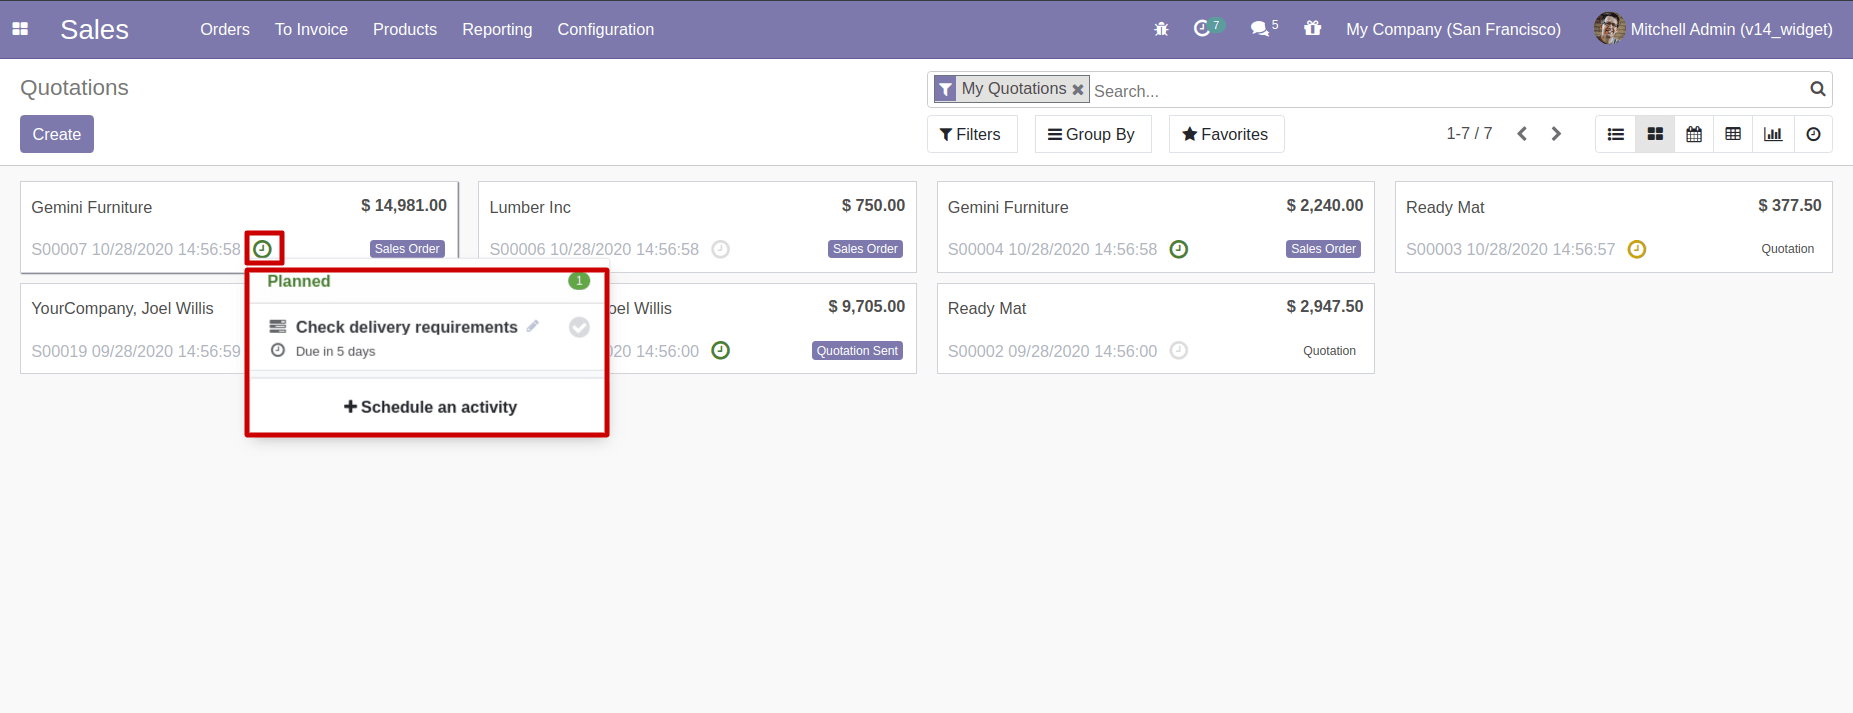Image resolution: width=1853 pixels, height=713 pixels.
Task: Mark Check delivery requirements as done
Action: pos(579,327)
